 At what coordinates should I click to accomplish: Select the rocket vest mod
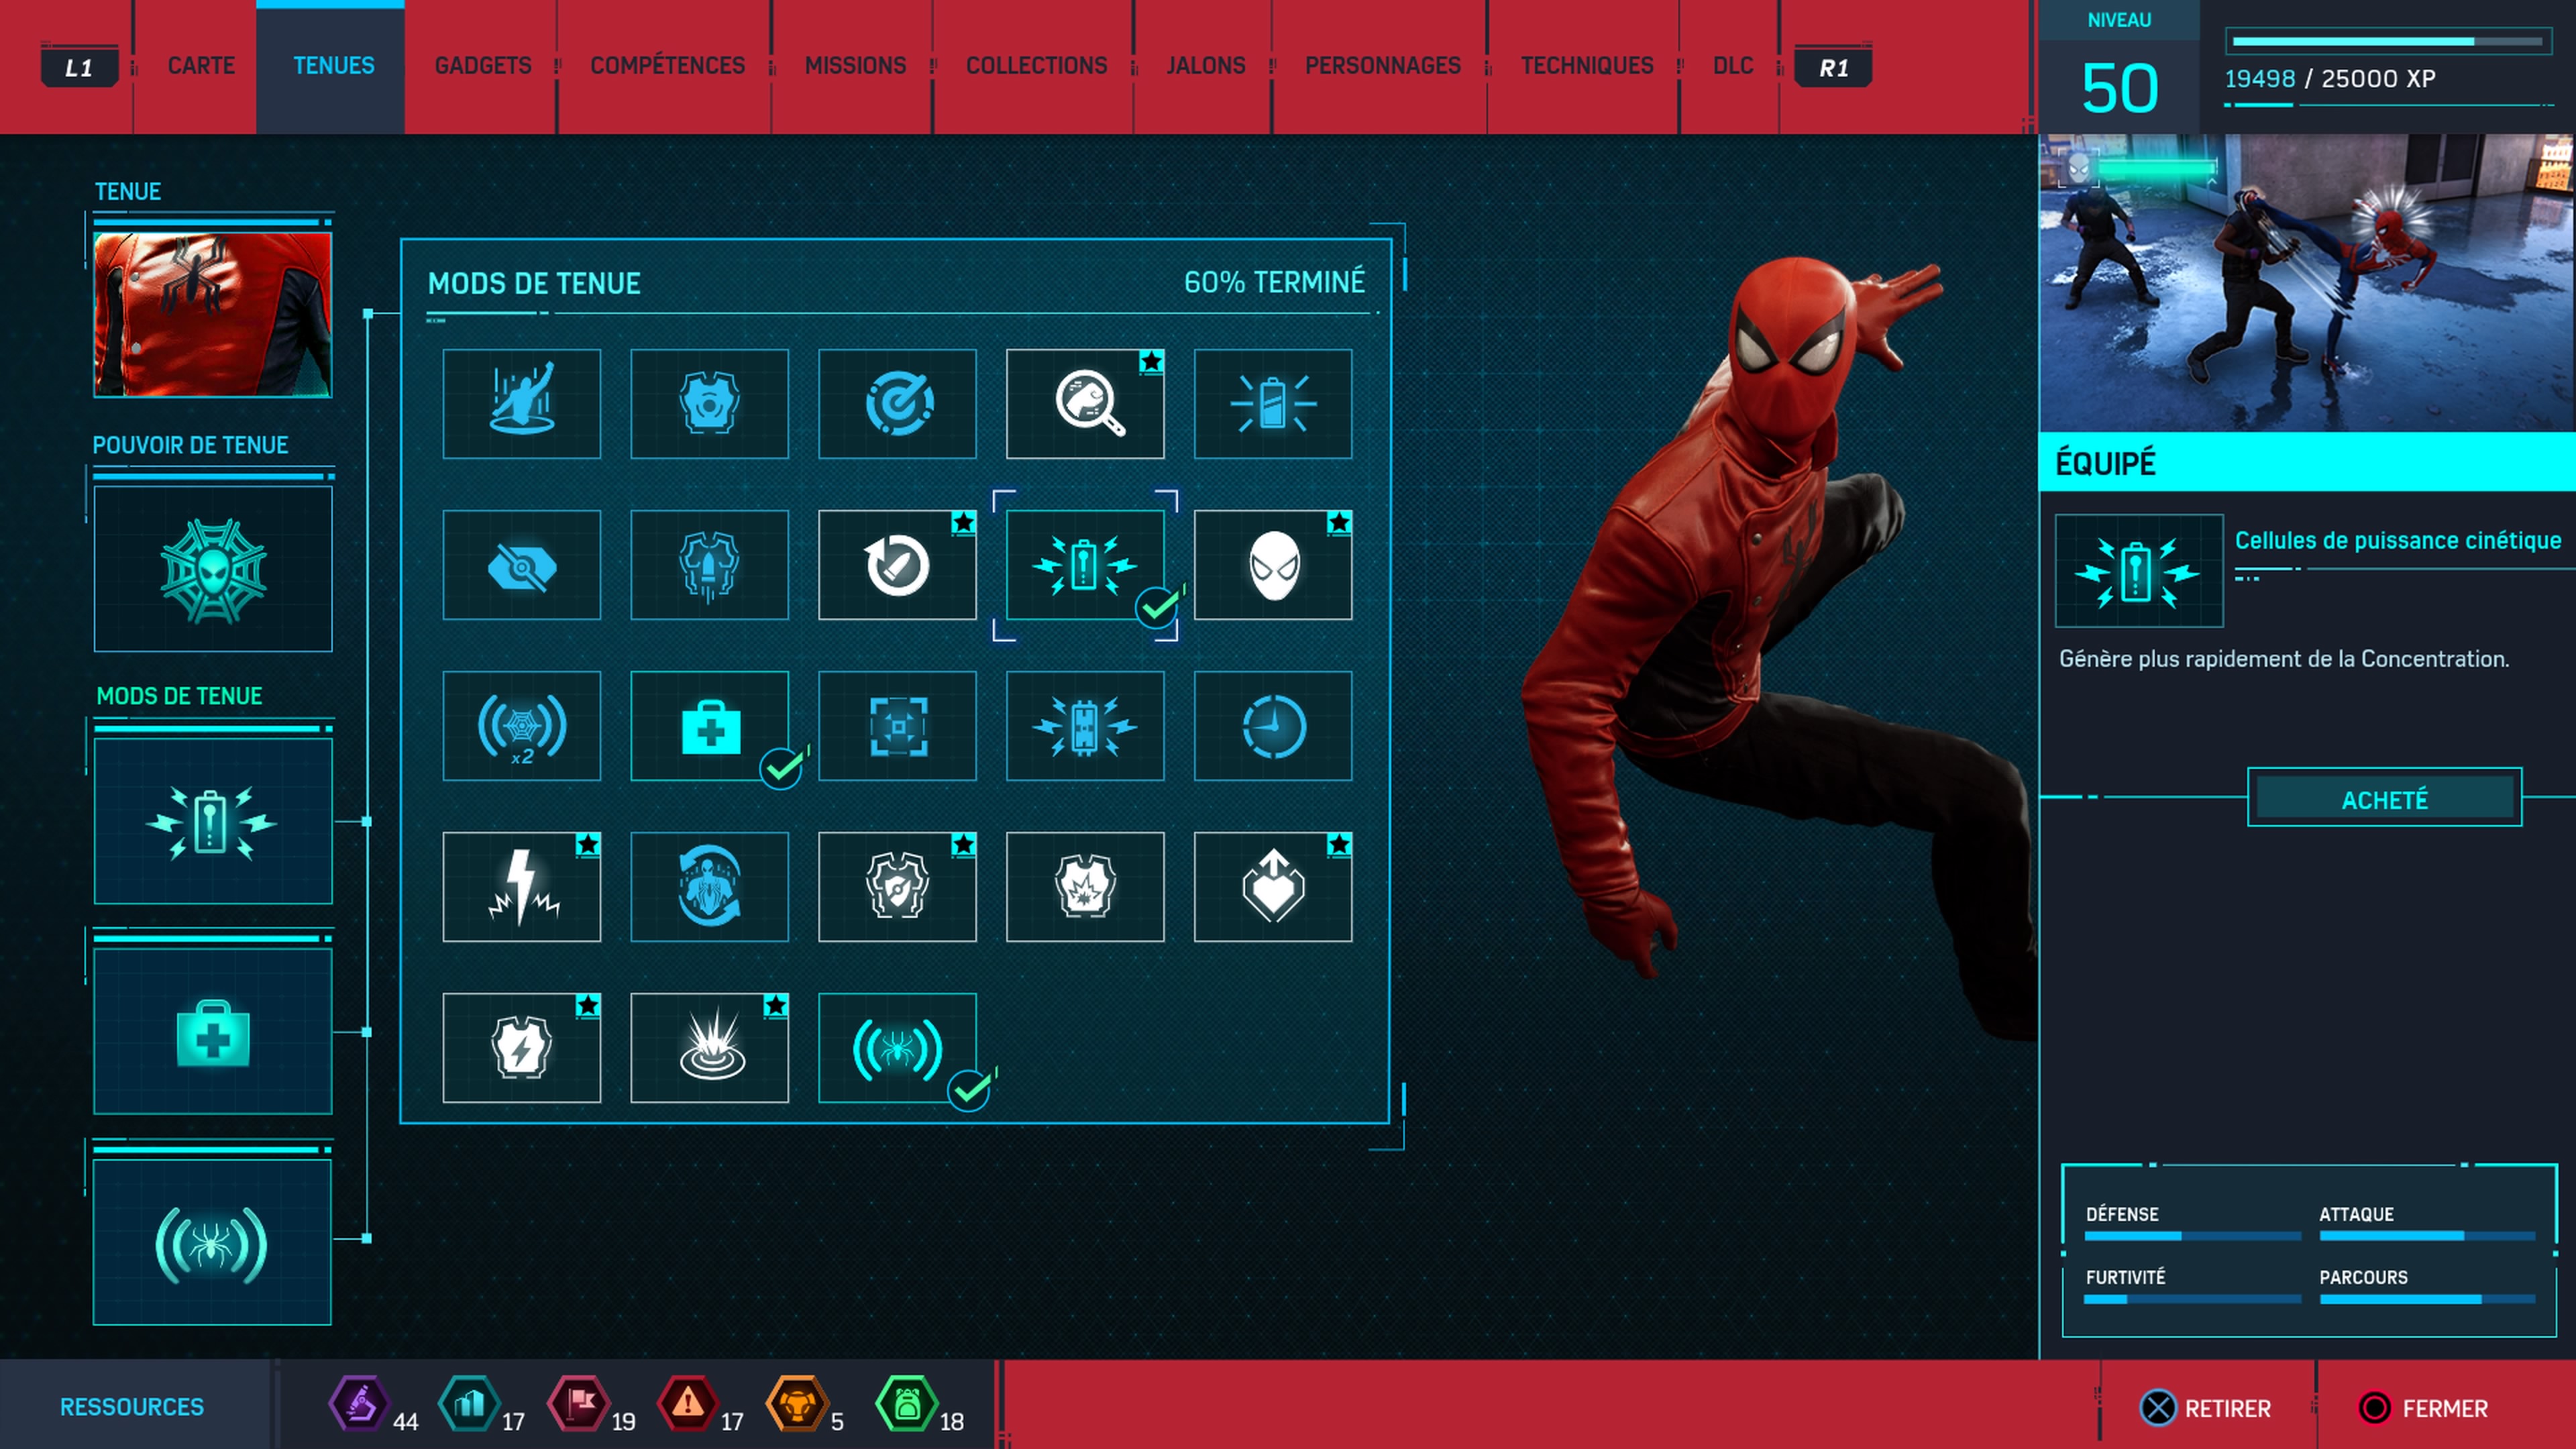coord(709,565)
